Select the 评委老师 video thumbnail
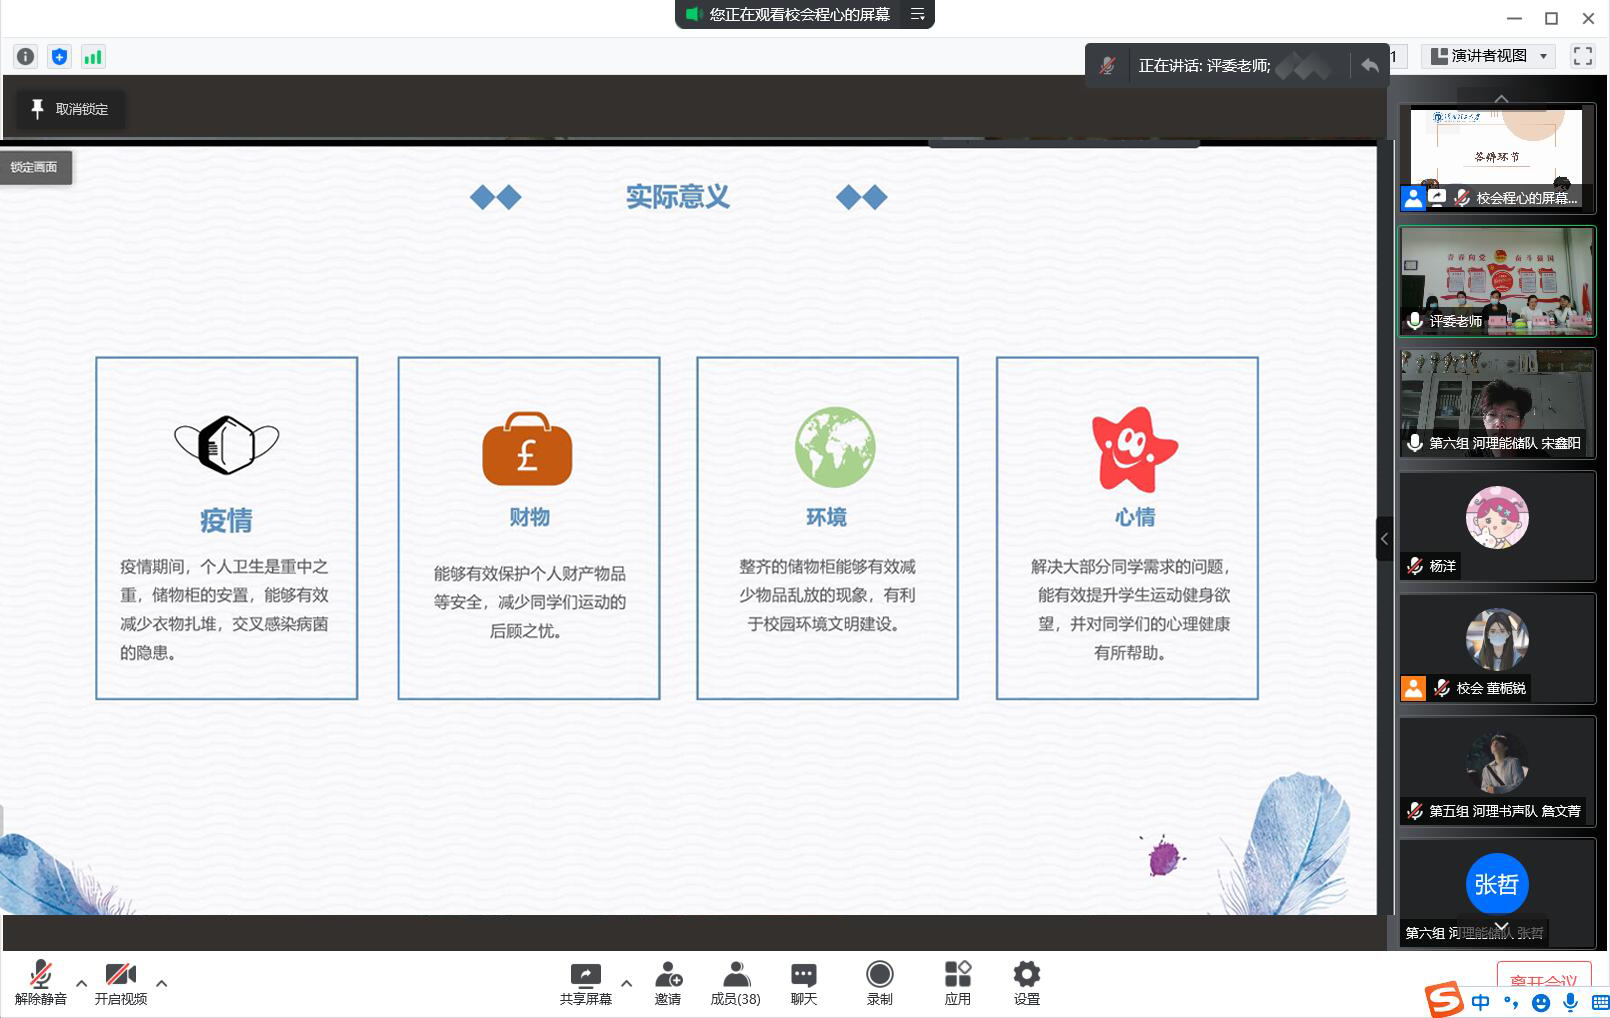 [1497, 281]
